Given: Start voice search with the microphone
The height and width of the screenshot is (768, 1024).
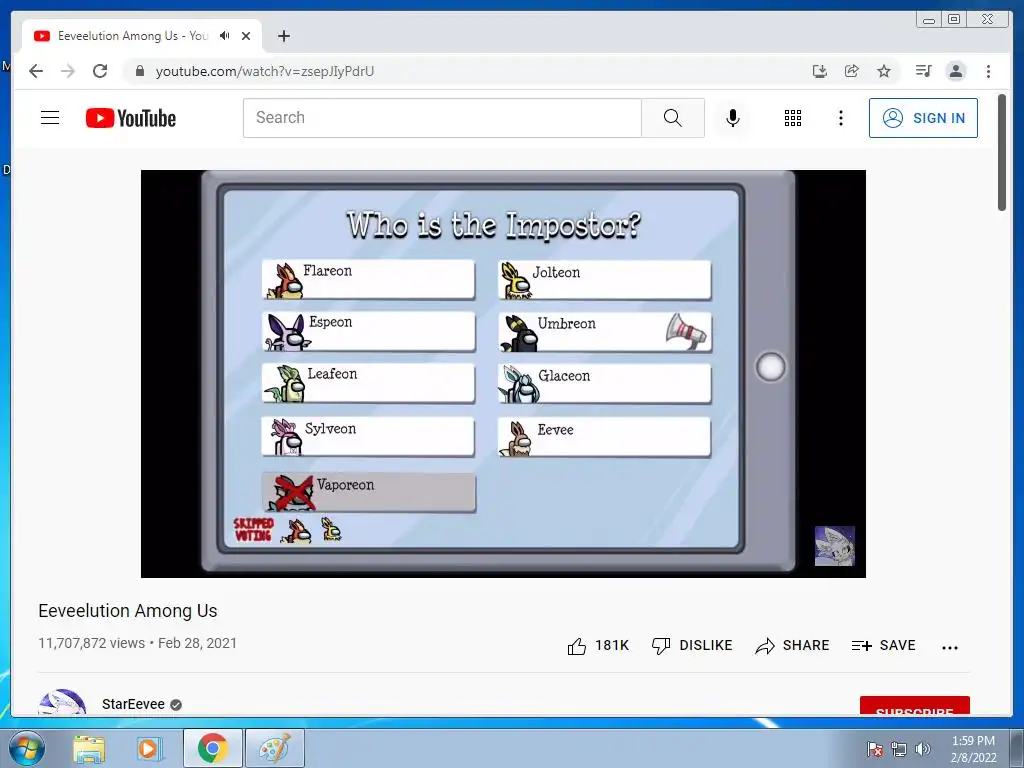Looking at the screenshot, I should (733, 118).
